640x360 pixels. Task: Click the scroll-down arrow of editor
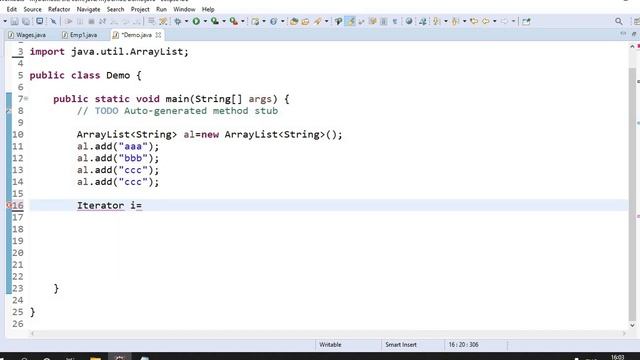click(x=632, y=325)
